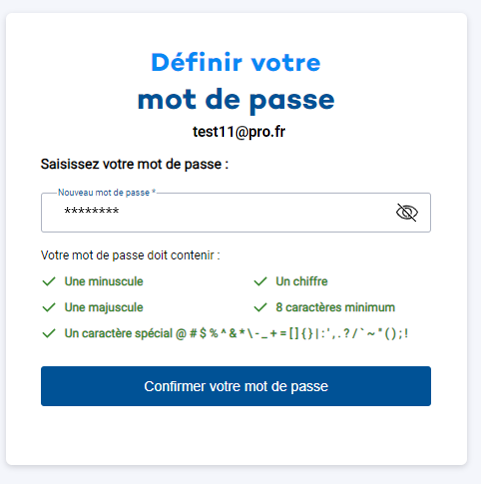Click the Une majuscule checkmark icon
Image resolution: width=481 pixels, height=484 pixels.
49,307
